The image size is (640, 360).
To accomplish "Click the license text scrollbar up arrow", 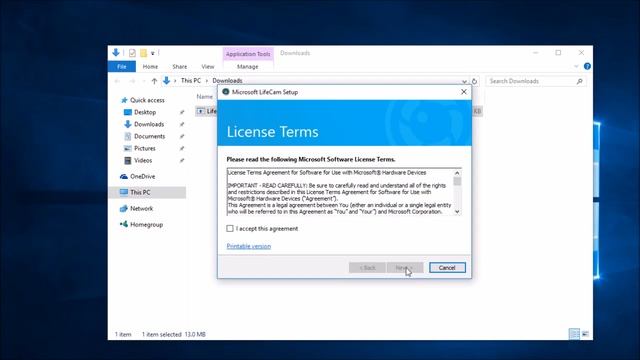I will point(457,173).
